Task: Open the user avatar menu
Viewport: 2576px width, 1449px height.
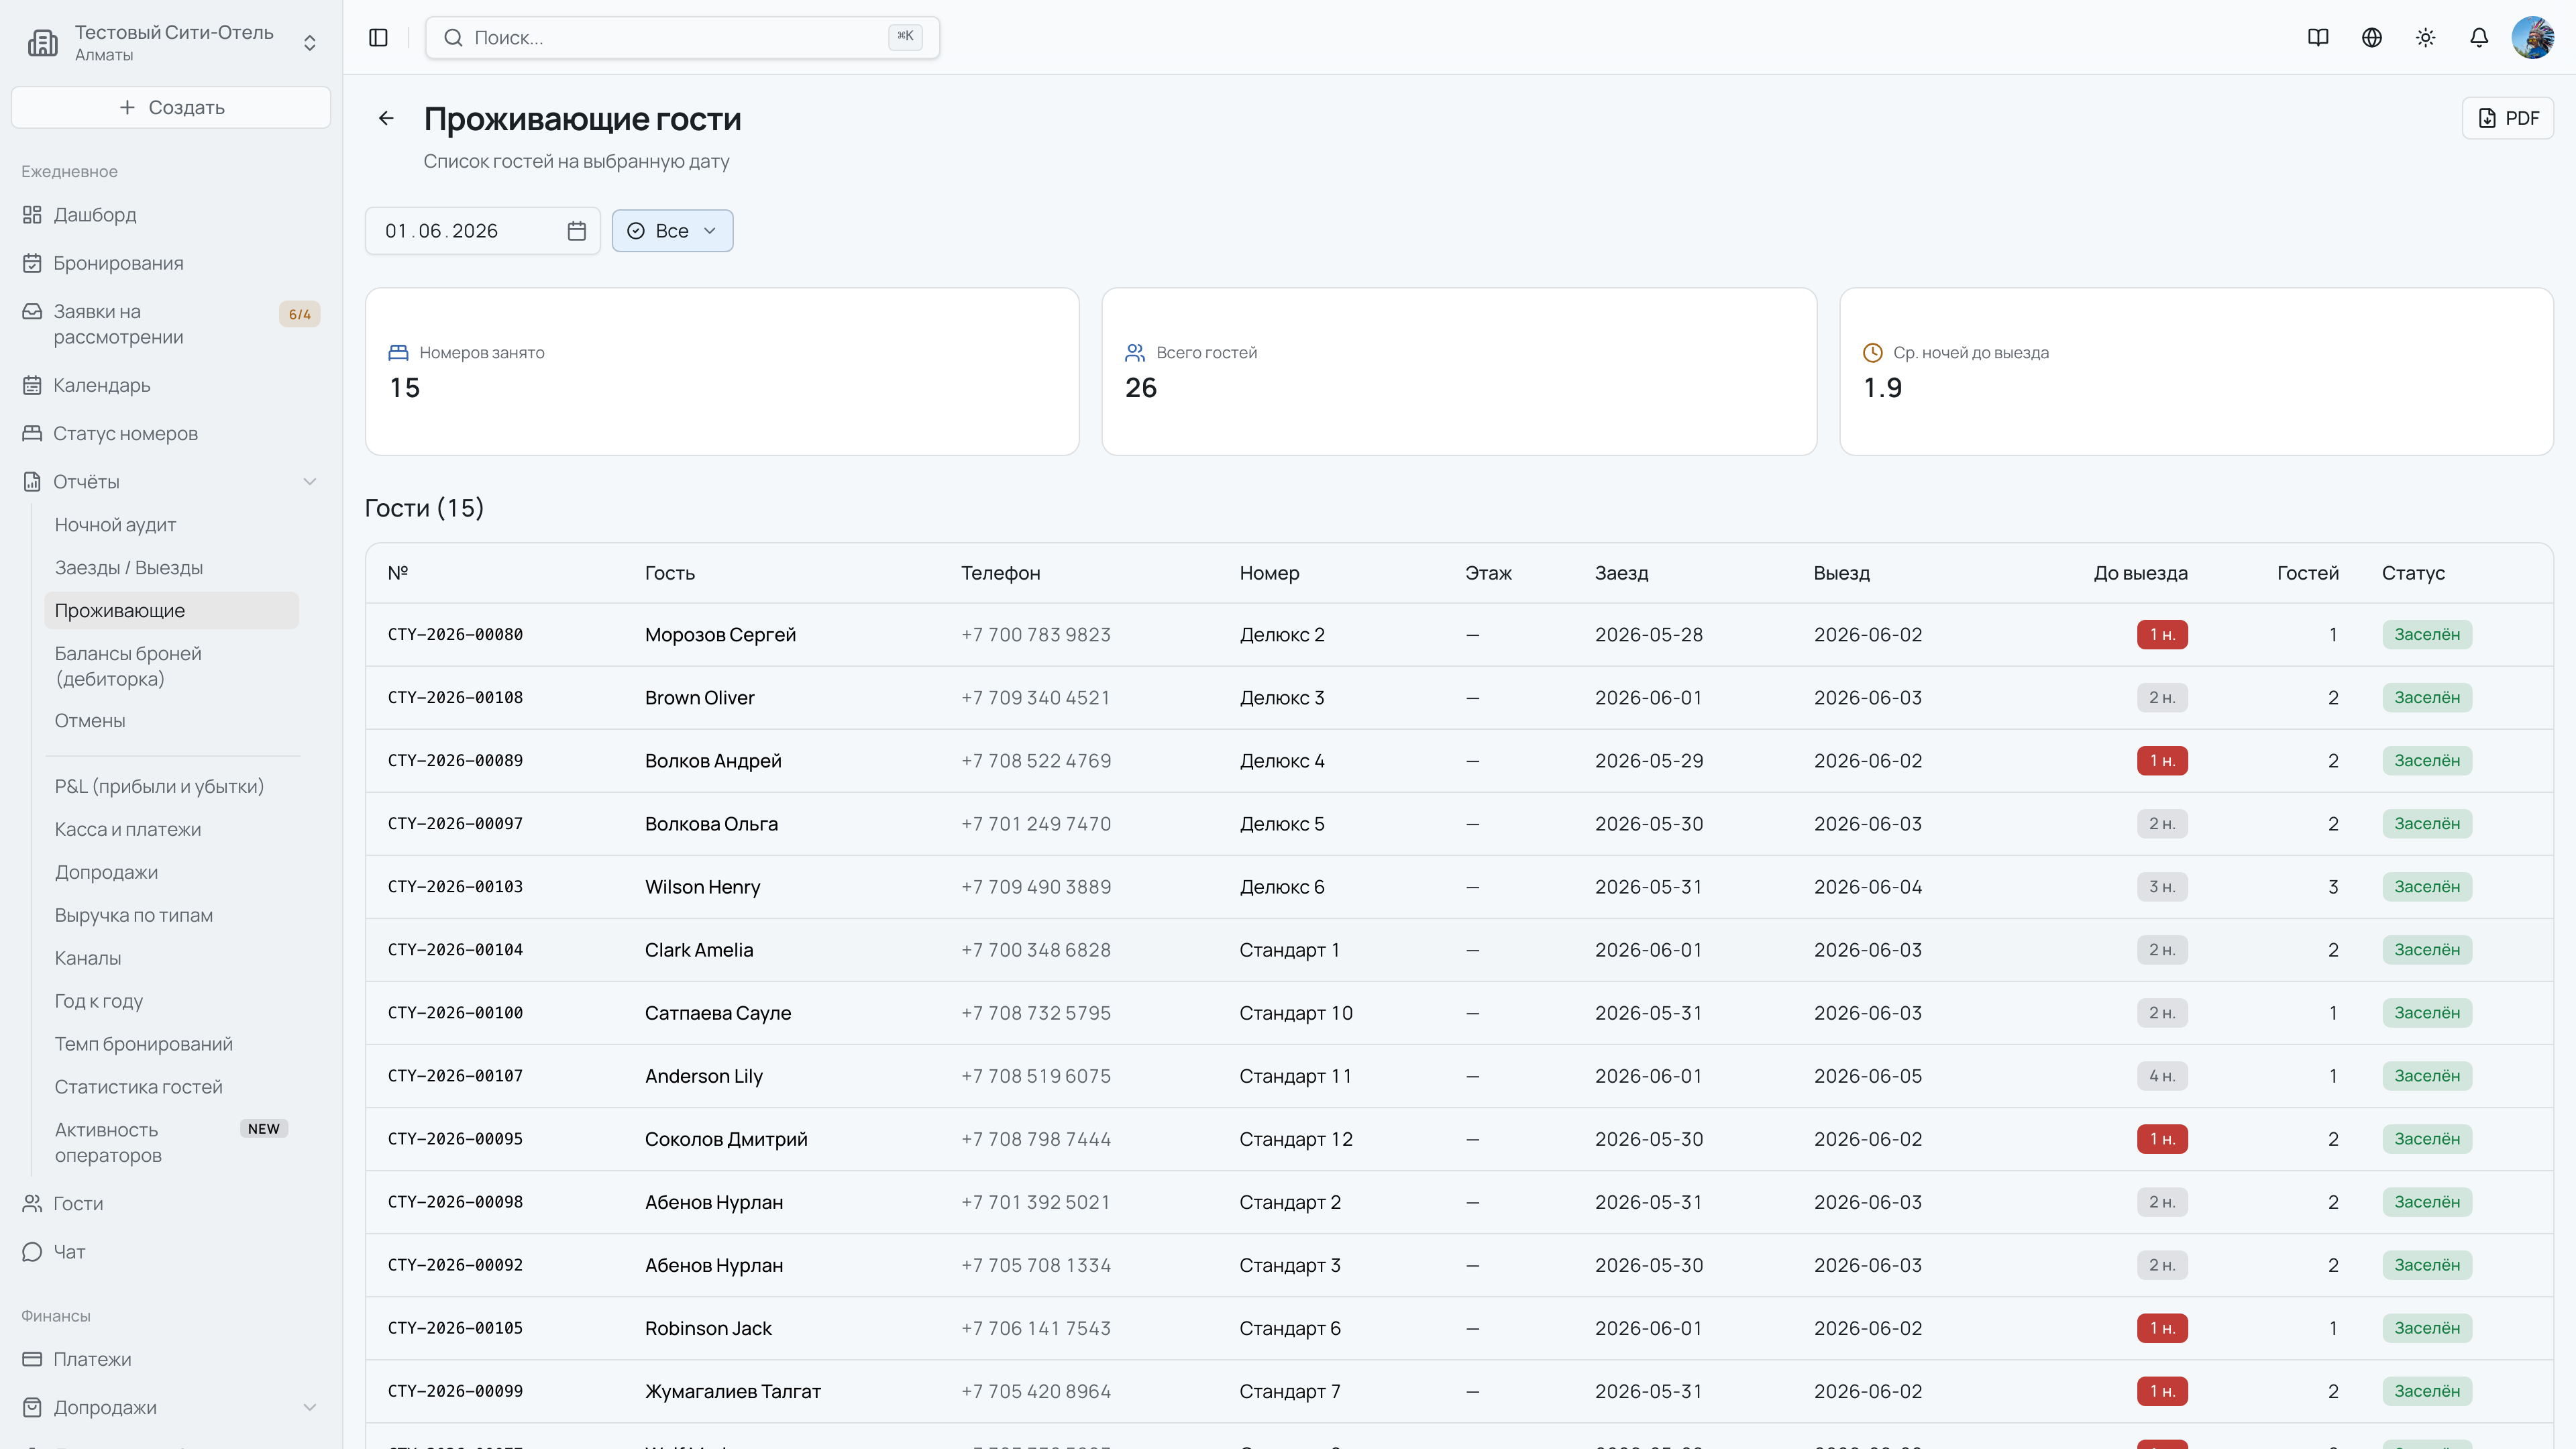Action: coord(2533,38)
